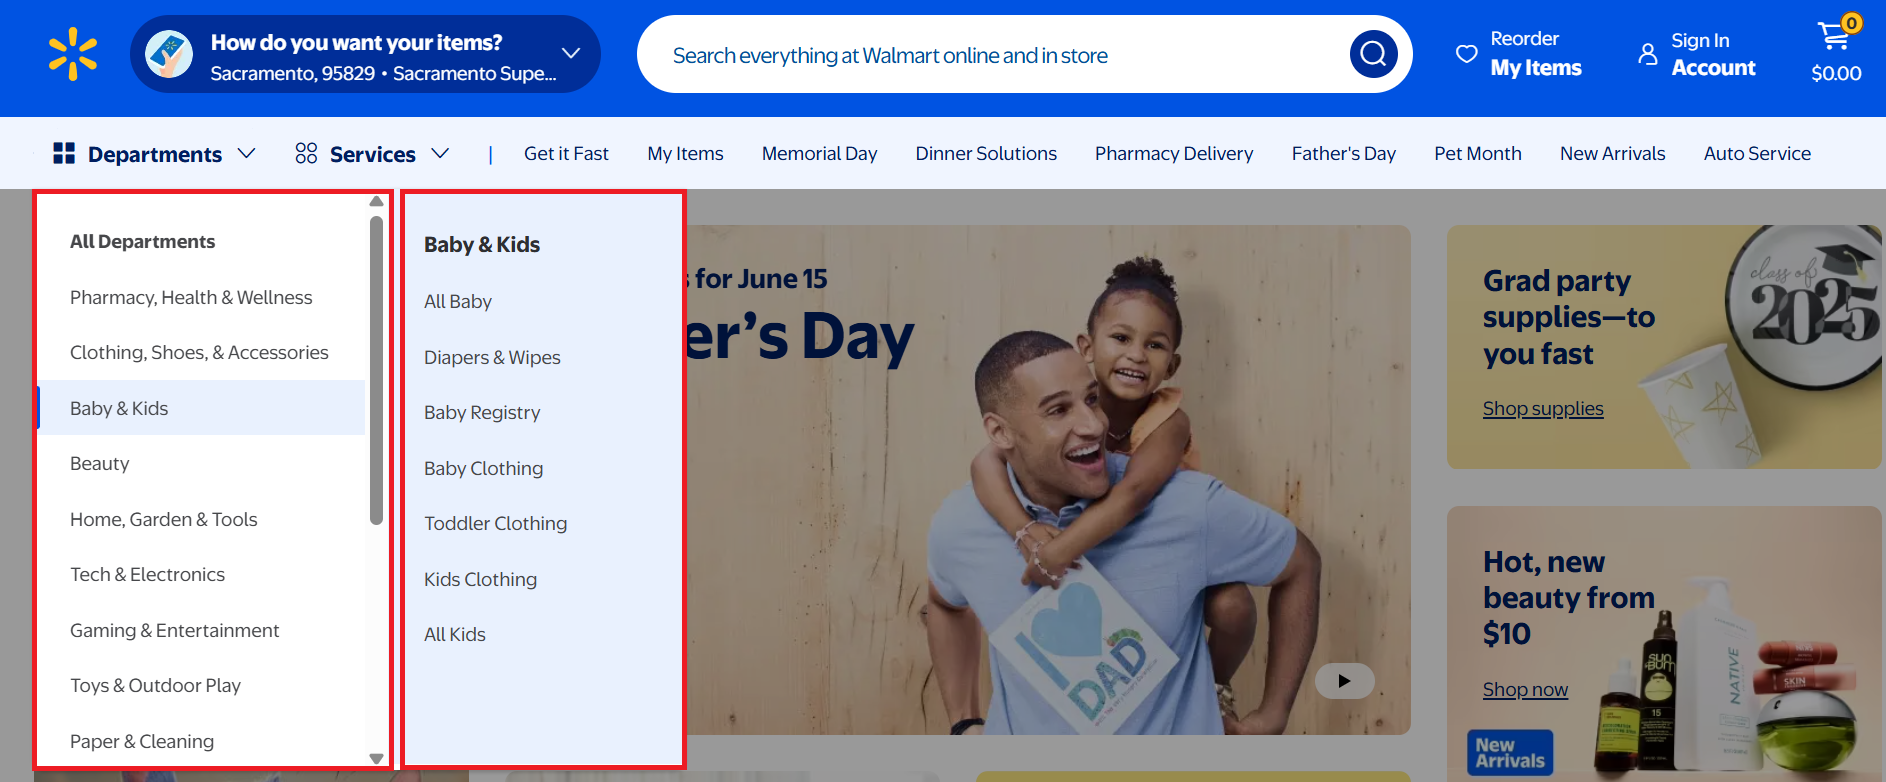The image size is (1886, 782).
Task: Click the Walmart spark logo
Action: coord(73,54)
